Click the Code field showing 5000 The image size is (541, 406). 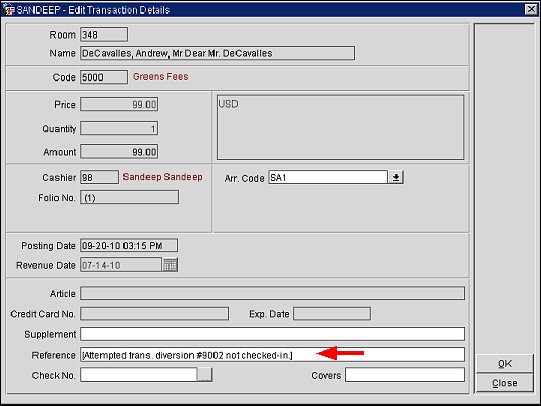click(104, 77)
